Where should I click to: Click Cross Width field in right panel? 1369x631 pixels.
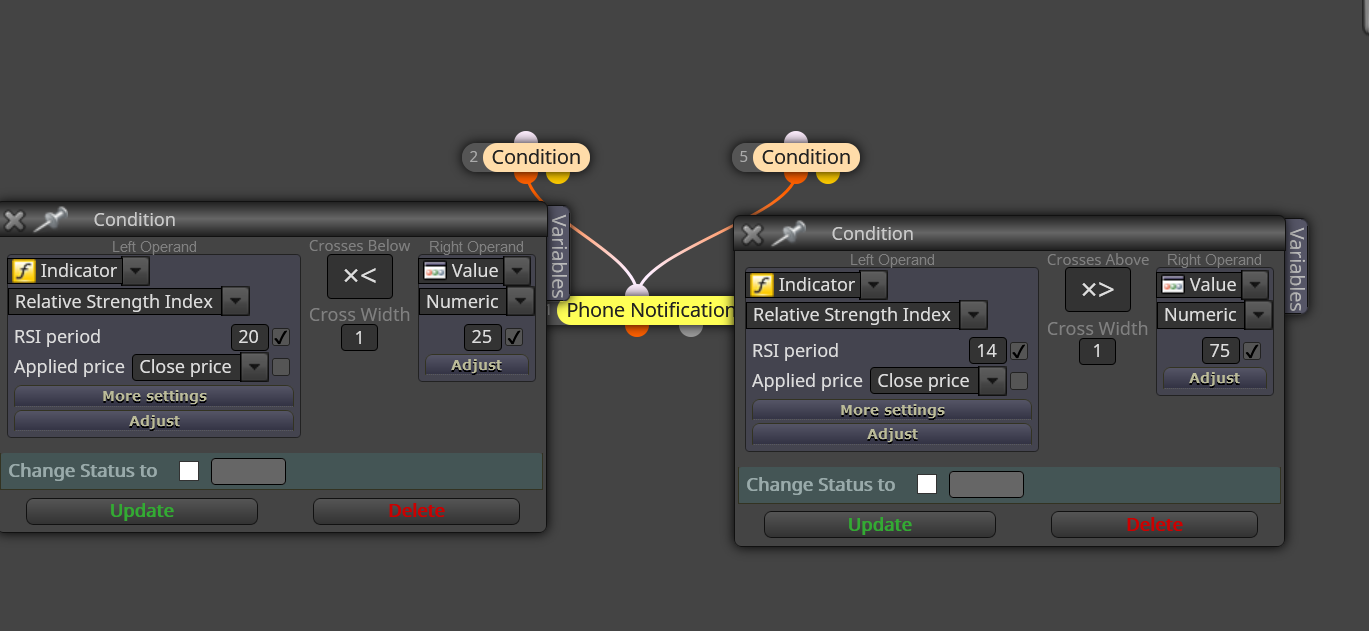coord(1097,351)
